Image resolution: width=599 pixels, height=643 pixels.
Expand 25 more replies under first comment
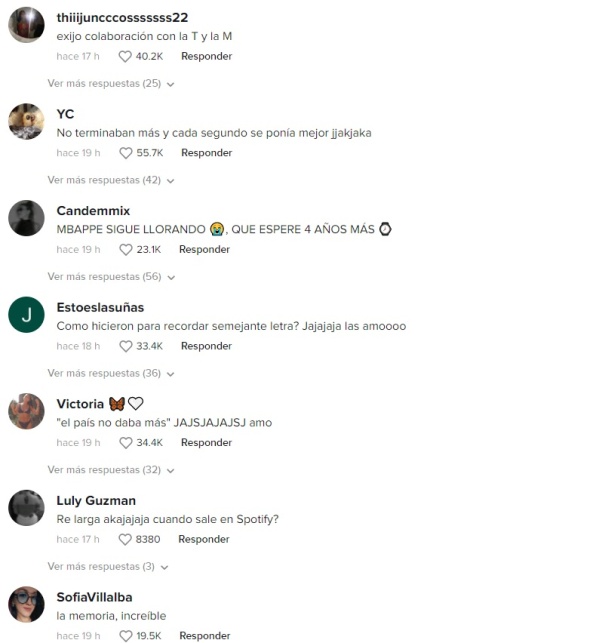pyautogui.click(x=111, y=84)
